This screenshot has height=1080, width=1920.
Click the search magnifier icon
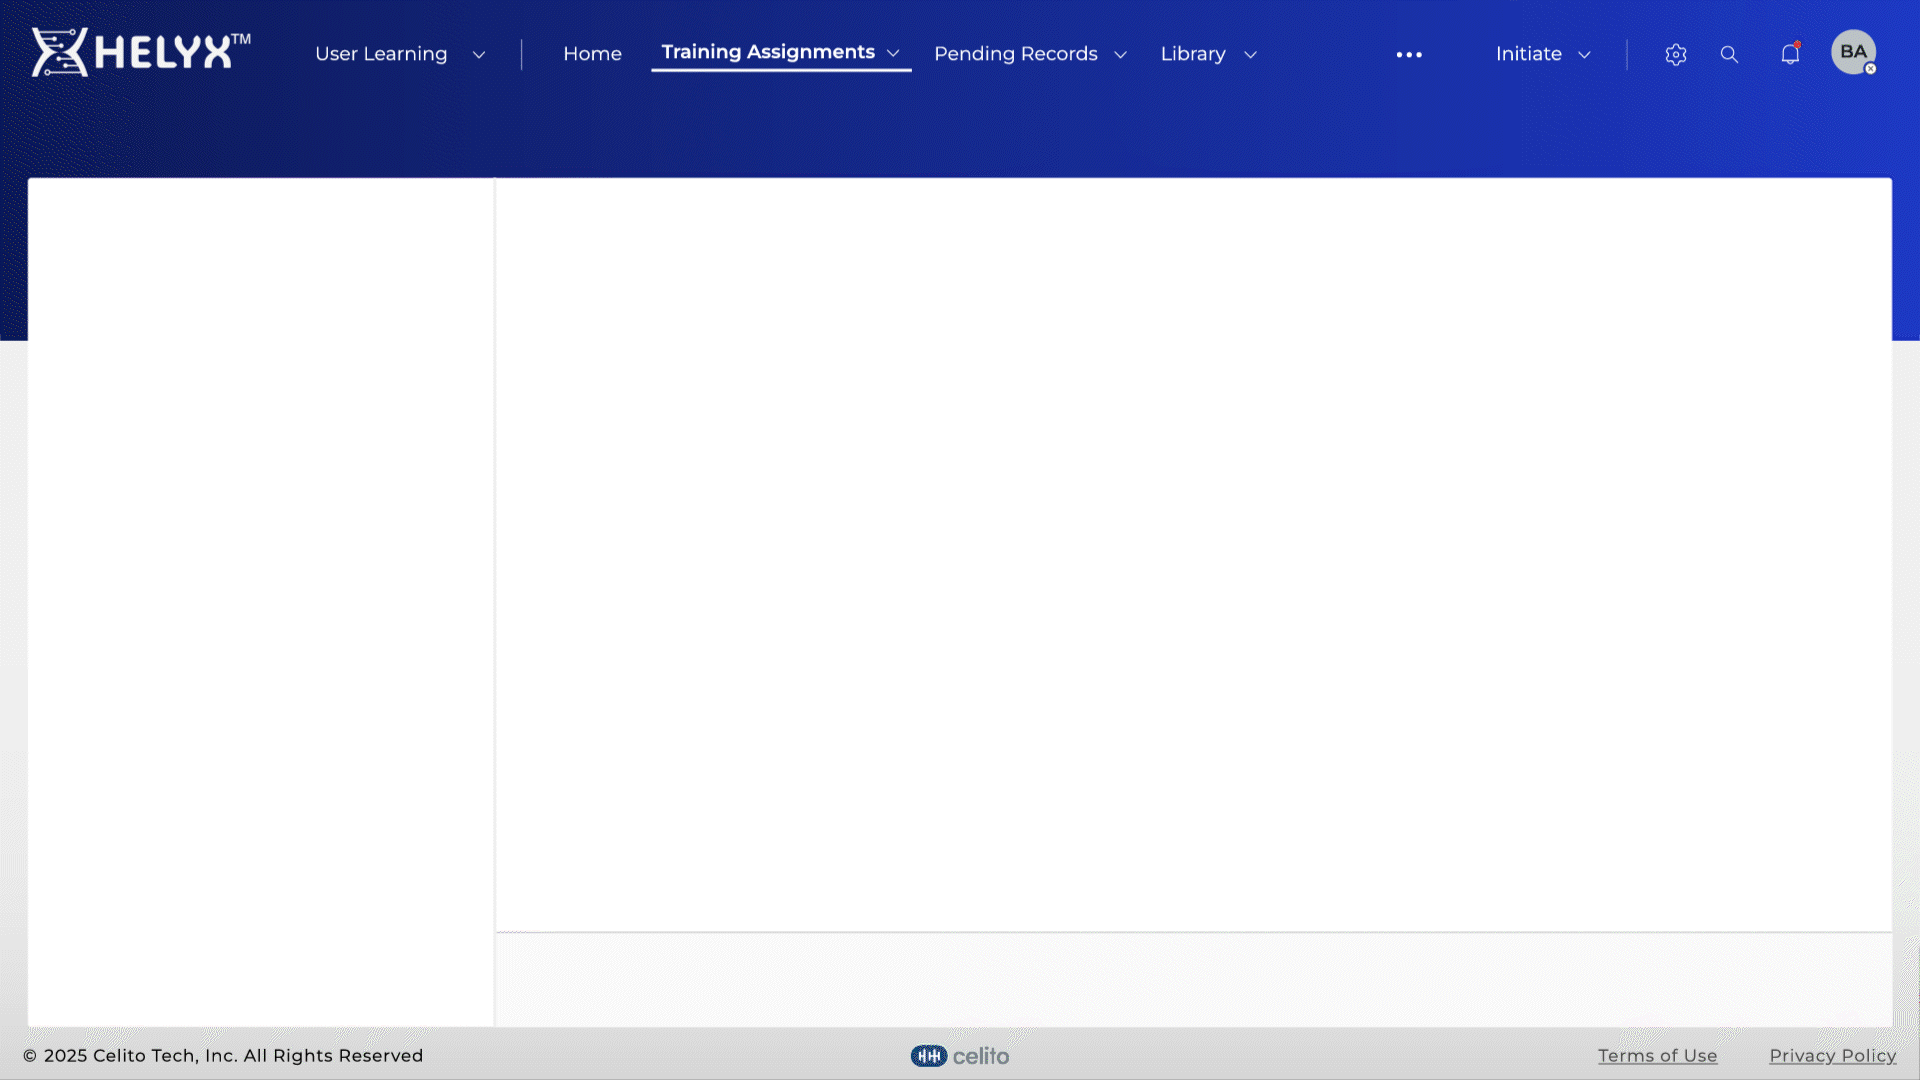coord(1729,55)
